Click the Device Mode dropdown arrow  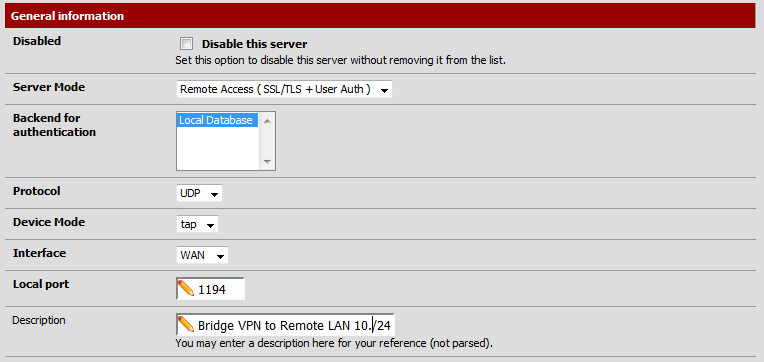coord(210,226)
